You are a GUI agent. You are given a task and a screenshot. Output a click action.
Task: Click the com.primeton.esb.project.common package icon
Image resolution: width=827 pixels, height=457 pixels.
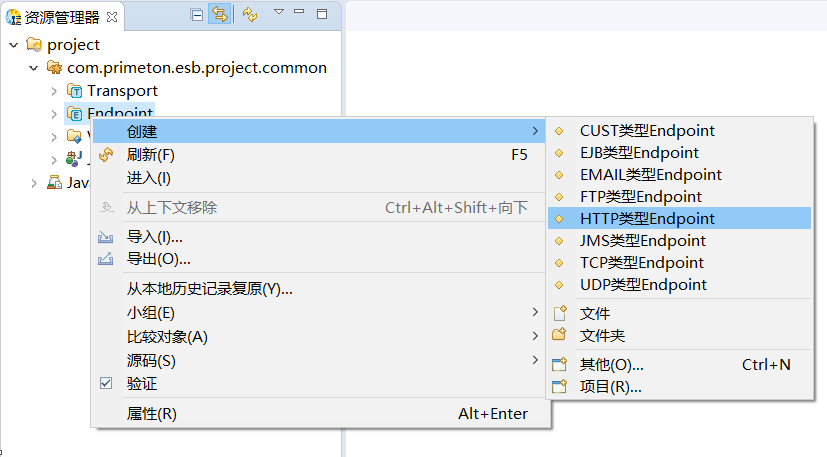54,68
